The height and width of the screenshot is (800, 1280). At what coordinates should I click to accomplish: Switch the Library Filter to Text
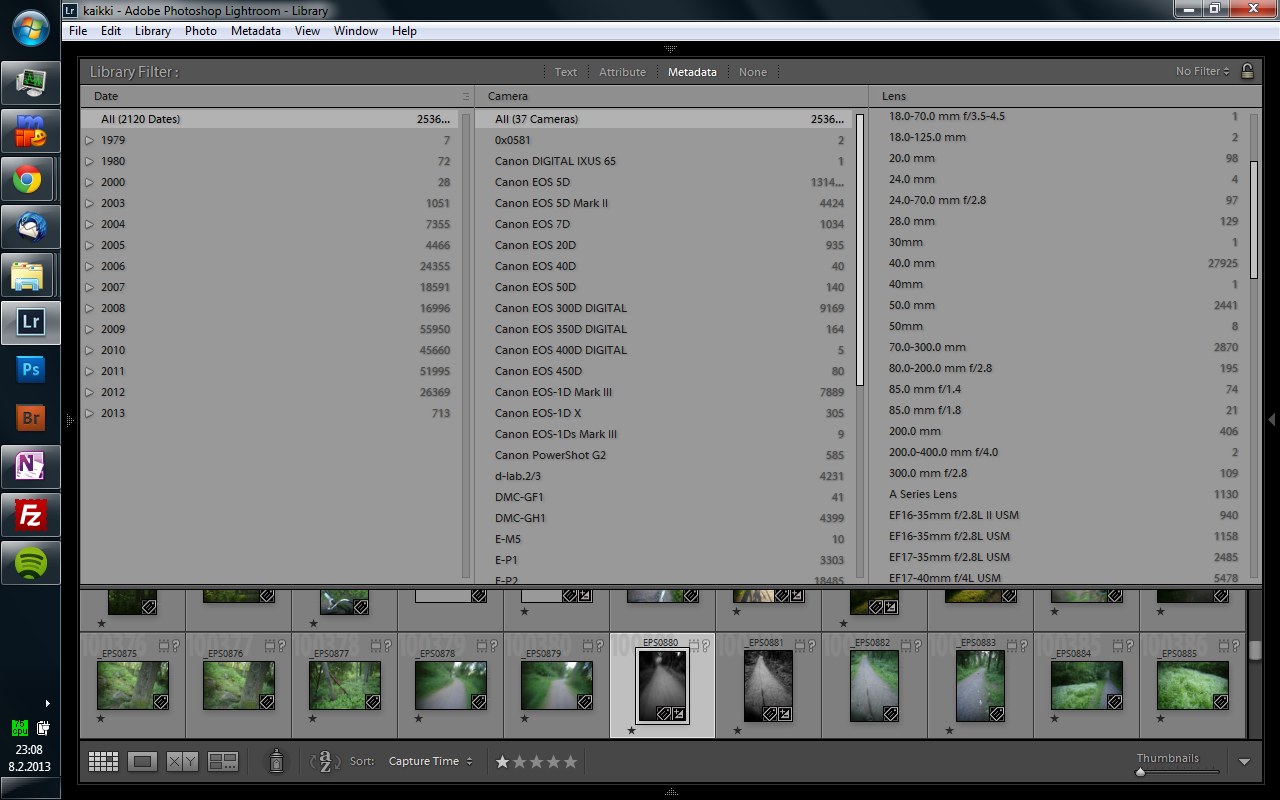point(566,72)
